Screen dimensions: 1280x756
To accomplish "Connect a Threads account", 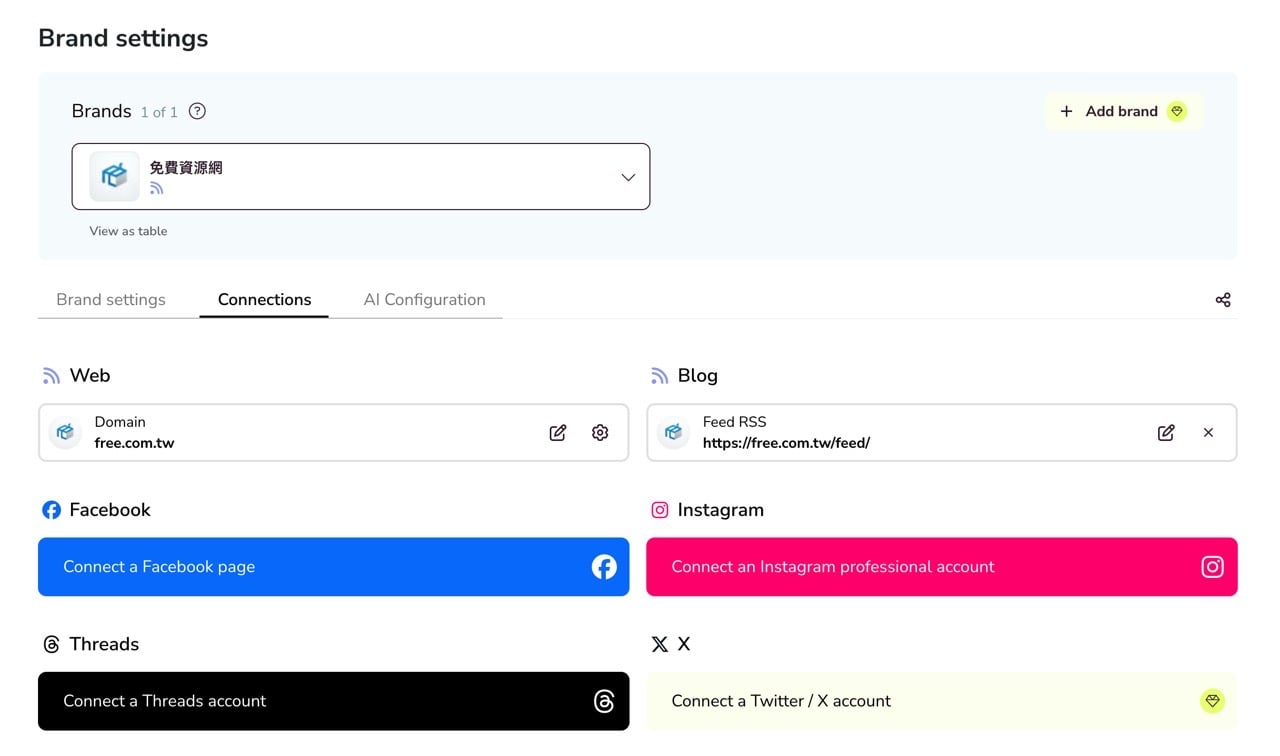I will (x=334, y=701).
